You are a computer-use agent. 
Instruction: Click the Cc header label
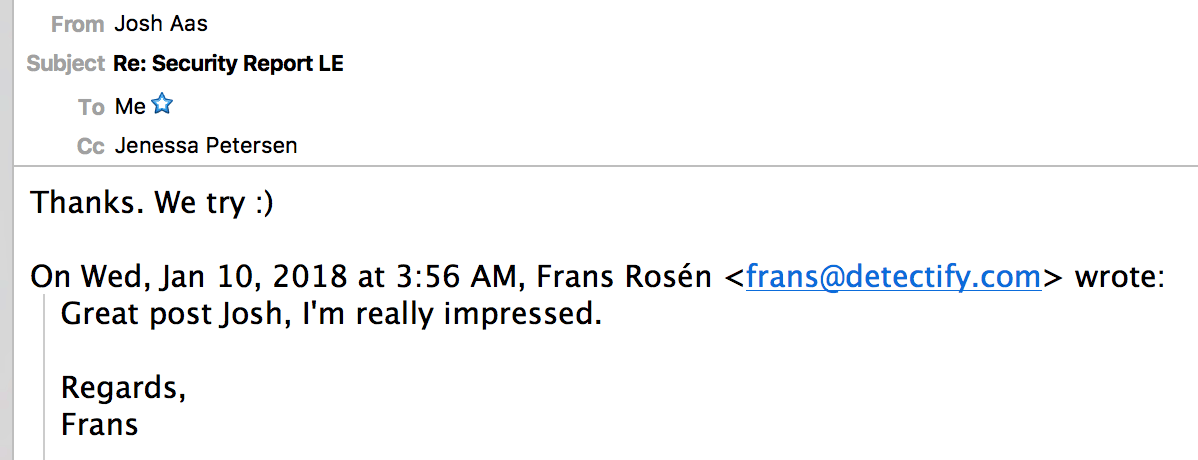91,146
